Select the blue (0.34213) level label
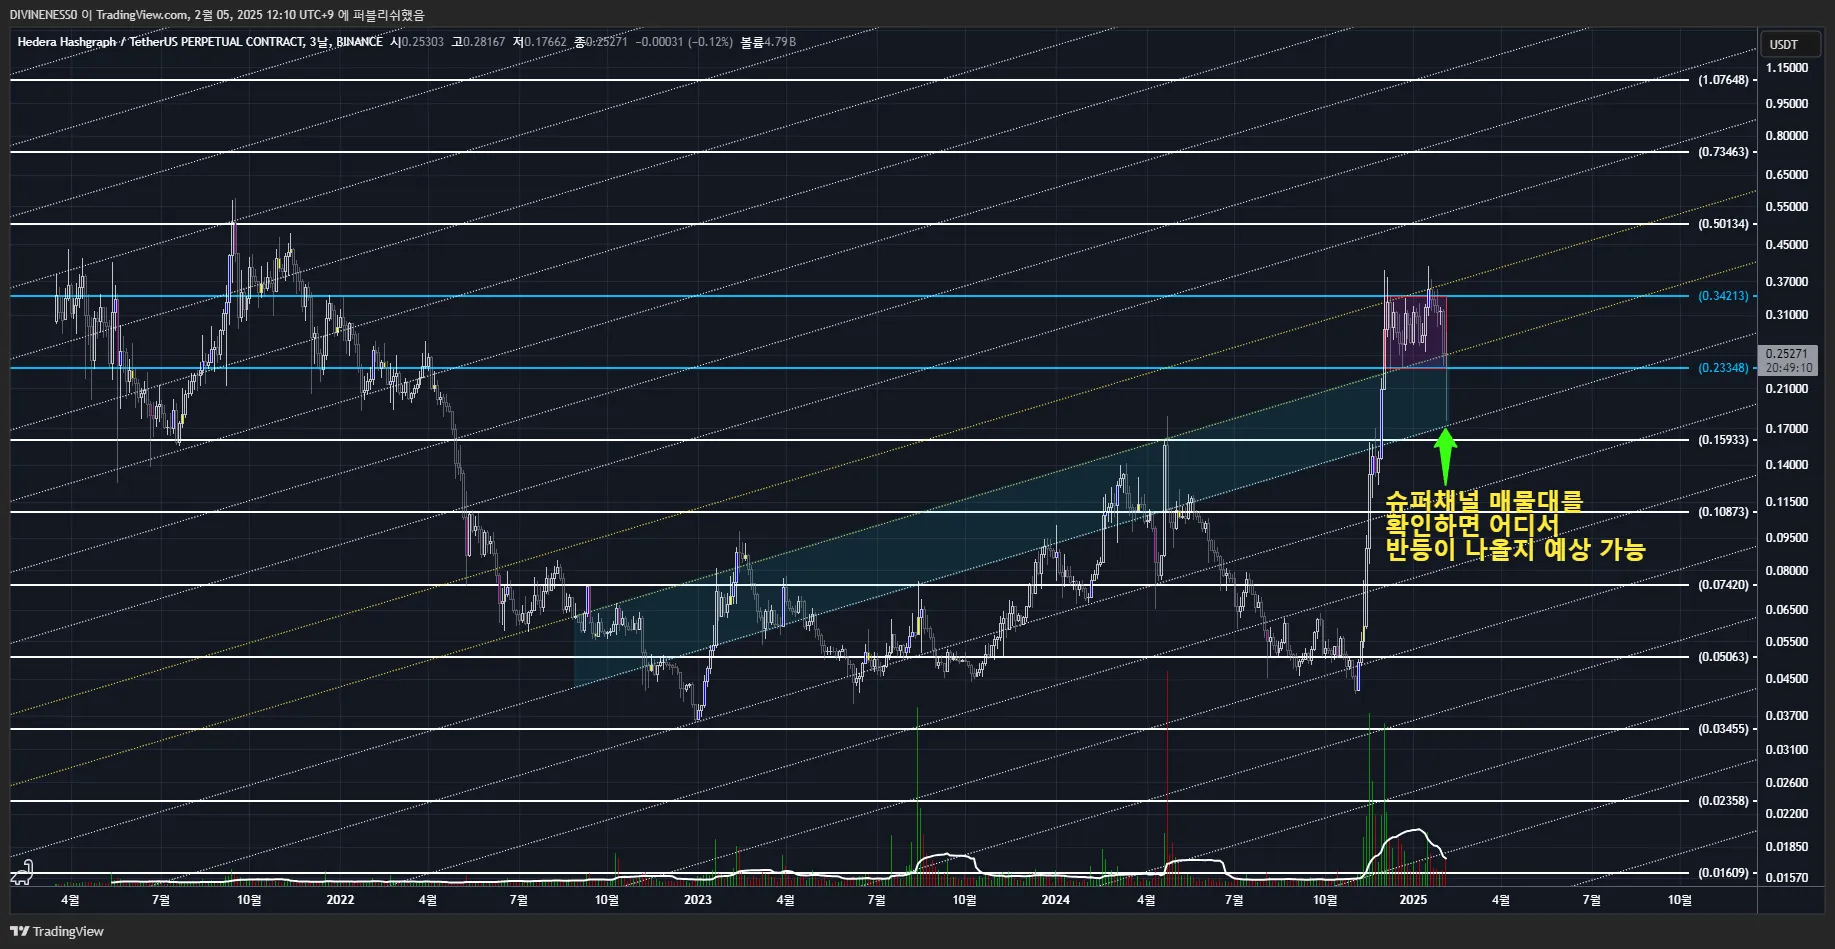The width and height of the screenshot is (1835, 949). tap(1723, 296)
